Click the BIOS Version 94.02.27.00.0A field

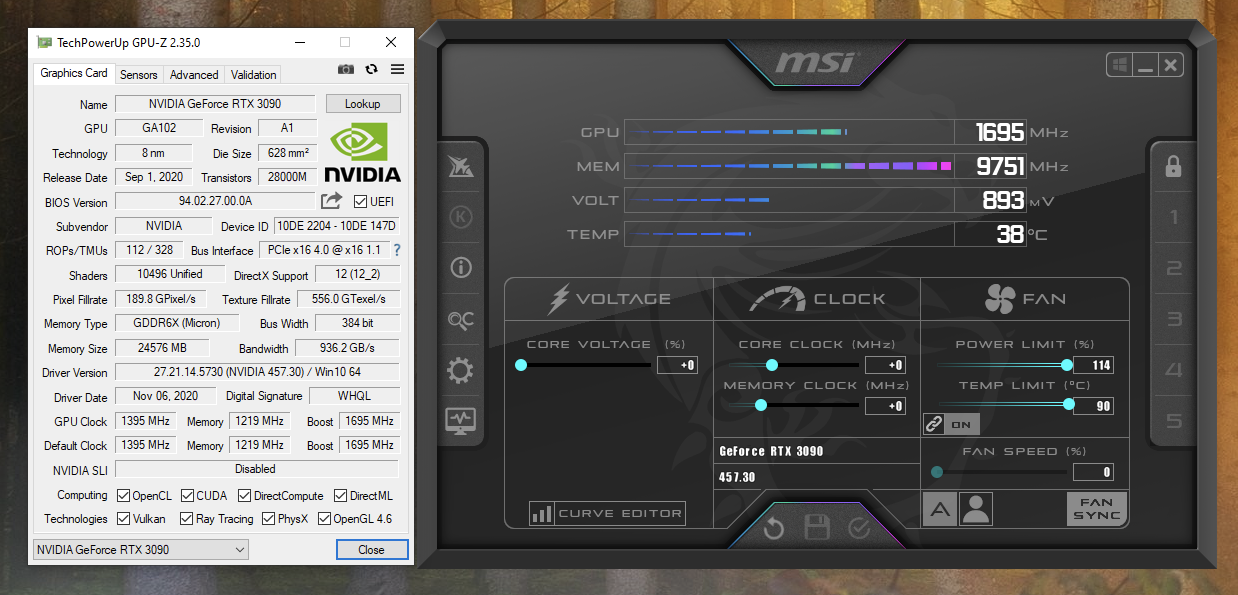pyautogui.click(x=215, y=201)
